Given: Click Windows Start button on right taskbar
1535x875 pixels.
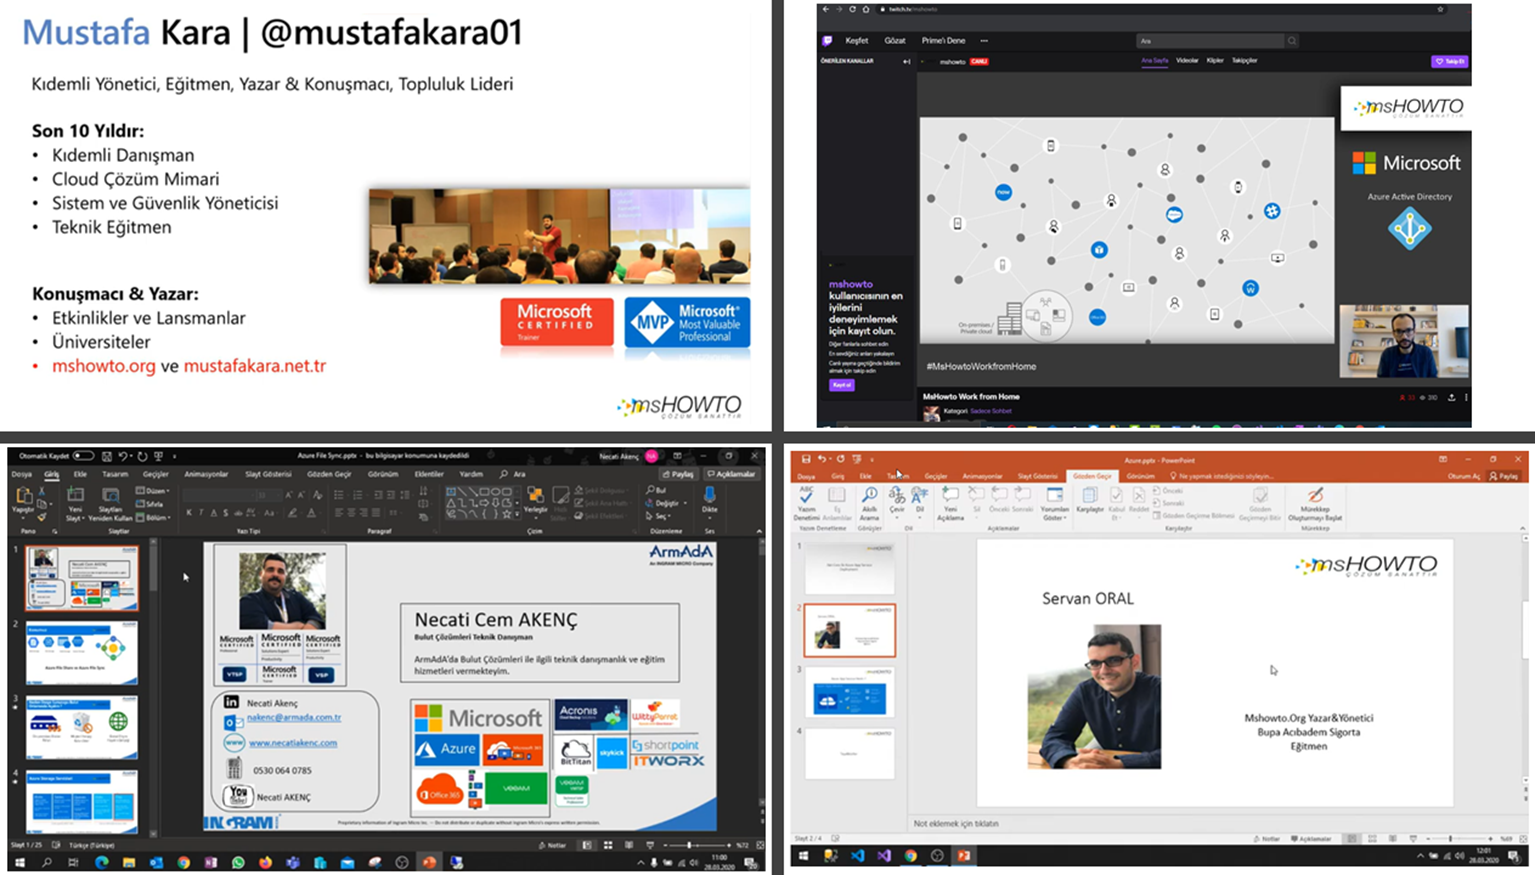Looking at the screenshot, I should point(805,856).
